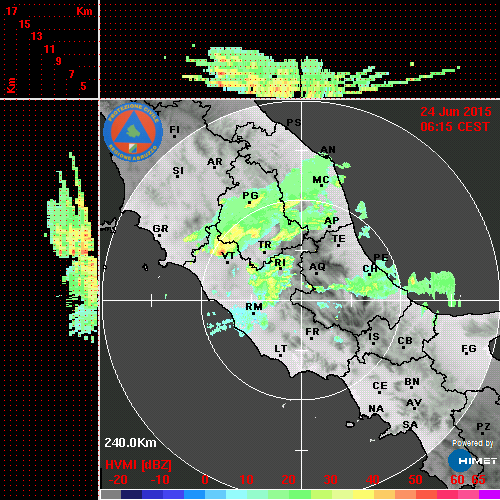The width and height of the screenshot is (500, 500).
Task: Click the 17 Km altitude scale label
Action: tap(11, 11)
